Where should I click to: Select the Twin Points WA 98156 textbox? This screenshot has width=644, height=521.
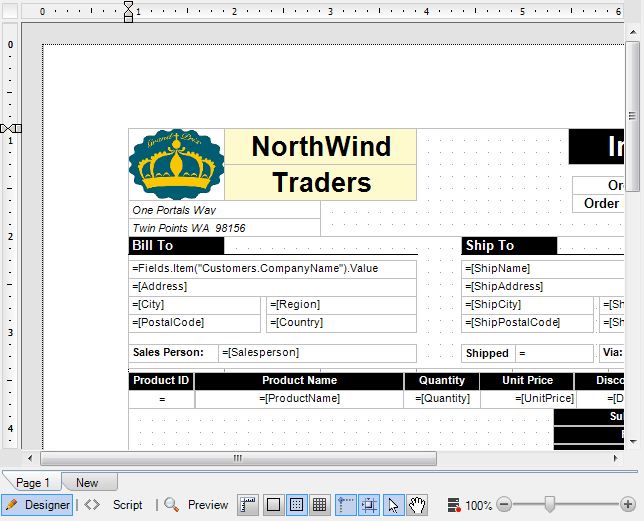(x=224, y=228)
